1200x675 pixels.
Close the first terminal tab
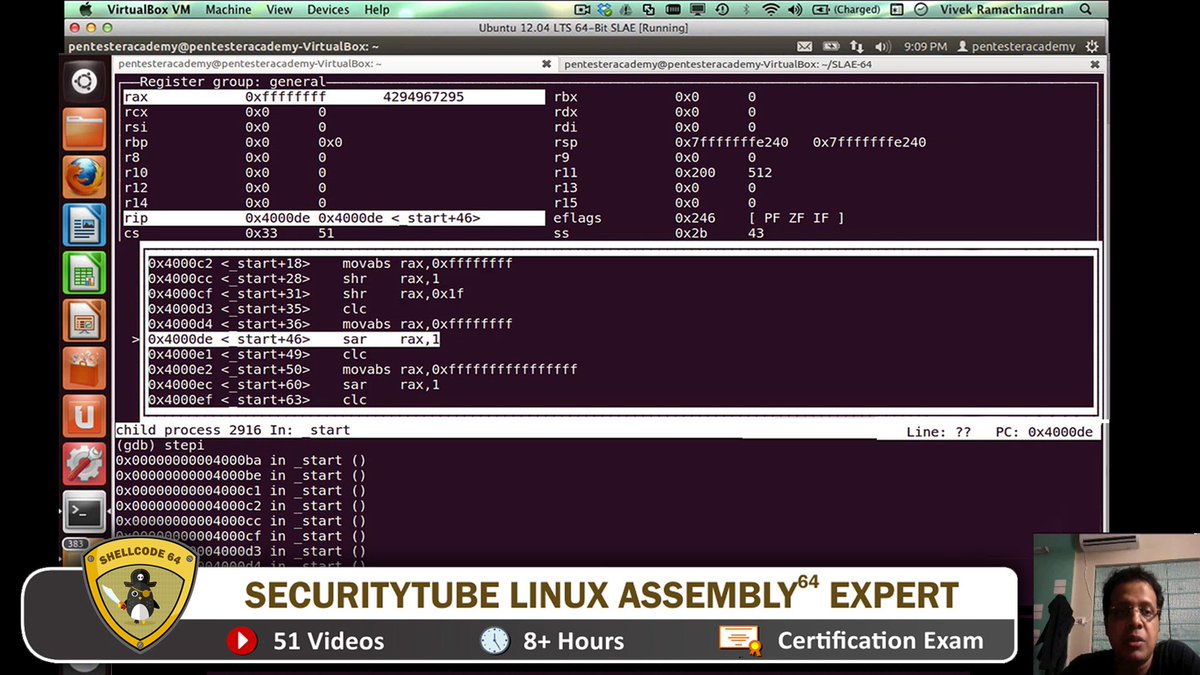click(x=546, y=63)
